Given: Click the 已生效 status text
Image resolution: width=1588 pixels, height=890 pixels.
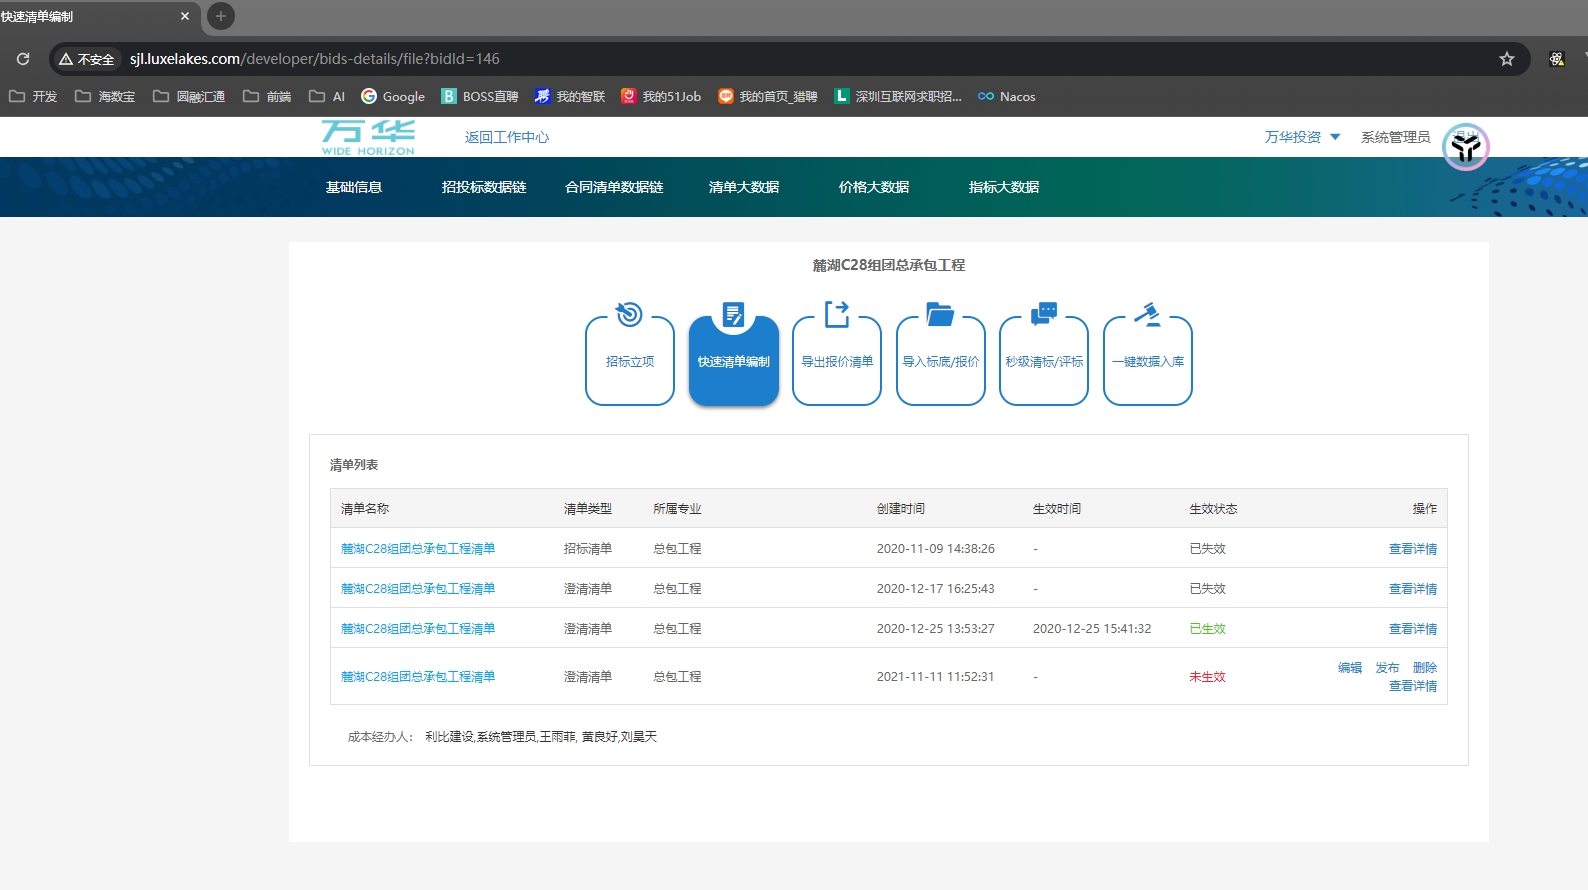Looking at the screenshot, I should tap(1207, 628).
